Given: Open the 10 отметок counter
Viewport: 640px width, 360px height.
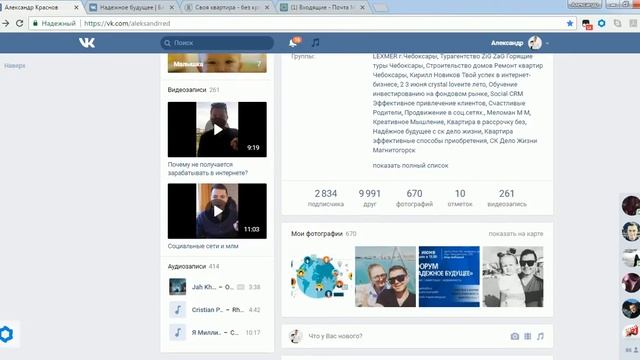Looking at the screenshot, I should pyautogui.click(x=460, y=198).
